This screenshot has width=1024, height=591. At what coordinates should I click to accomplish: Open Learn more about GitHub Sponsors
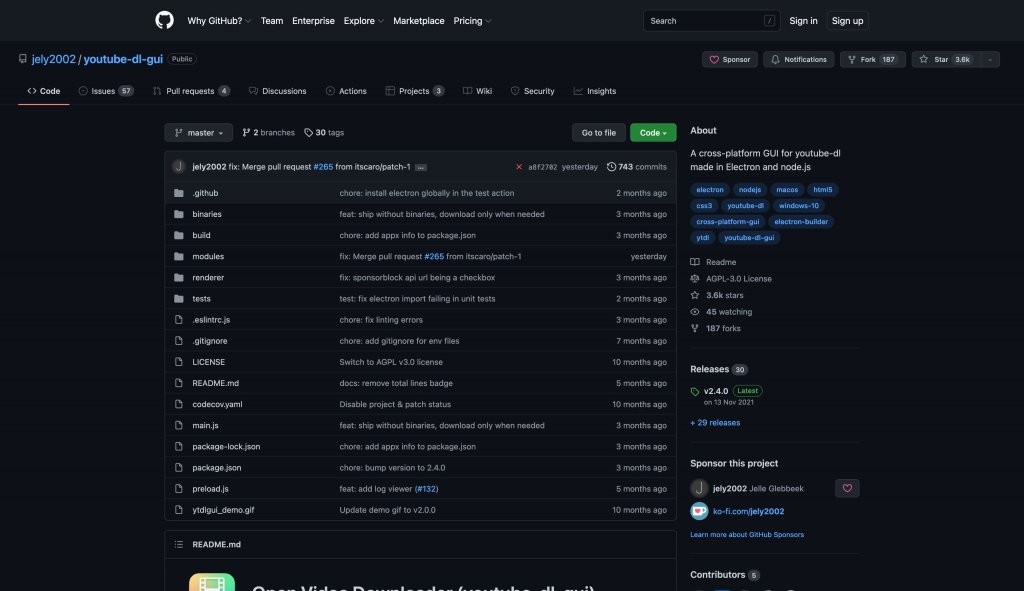click(747, 535)
